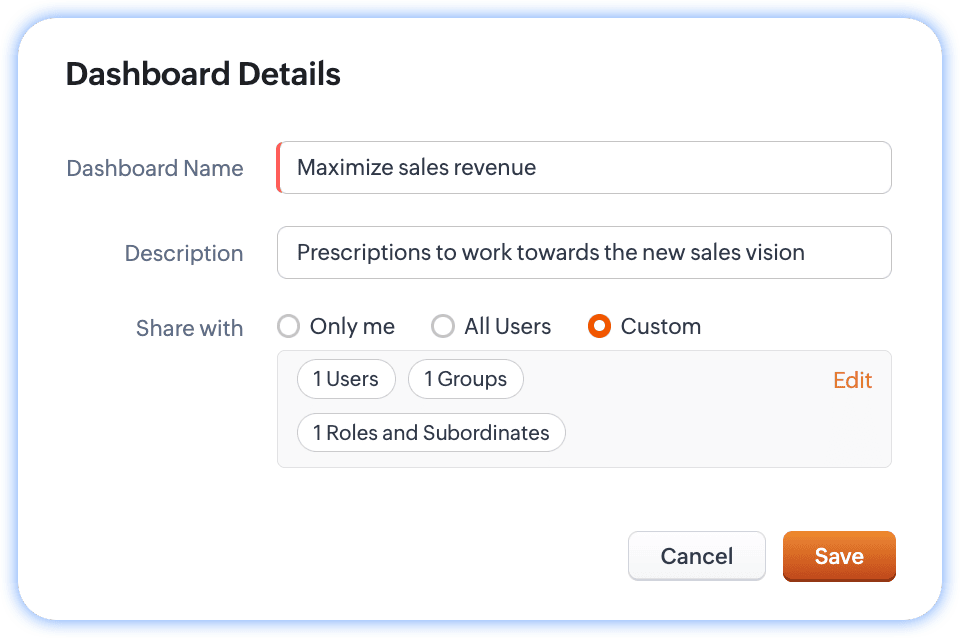Viewport: 960px width, 638px height.
Task: Select the "Only me" radio button
Action: [x=289, y=327]
